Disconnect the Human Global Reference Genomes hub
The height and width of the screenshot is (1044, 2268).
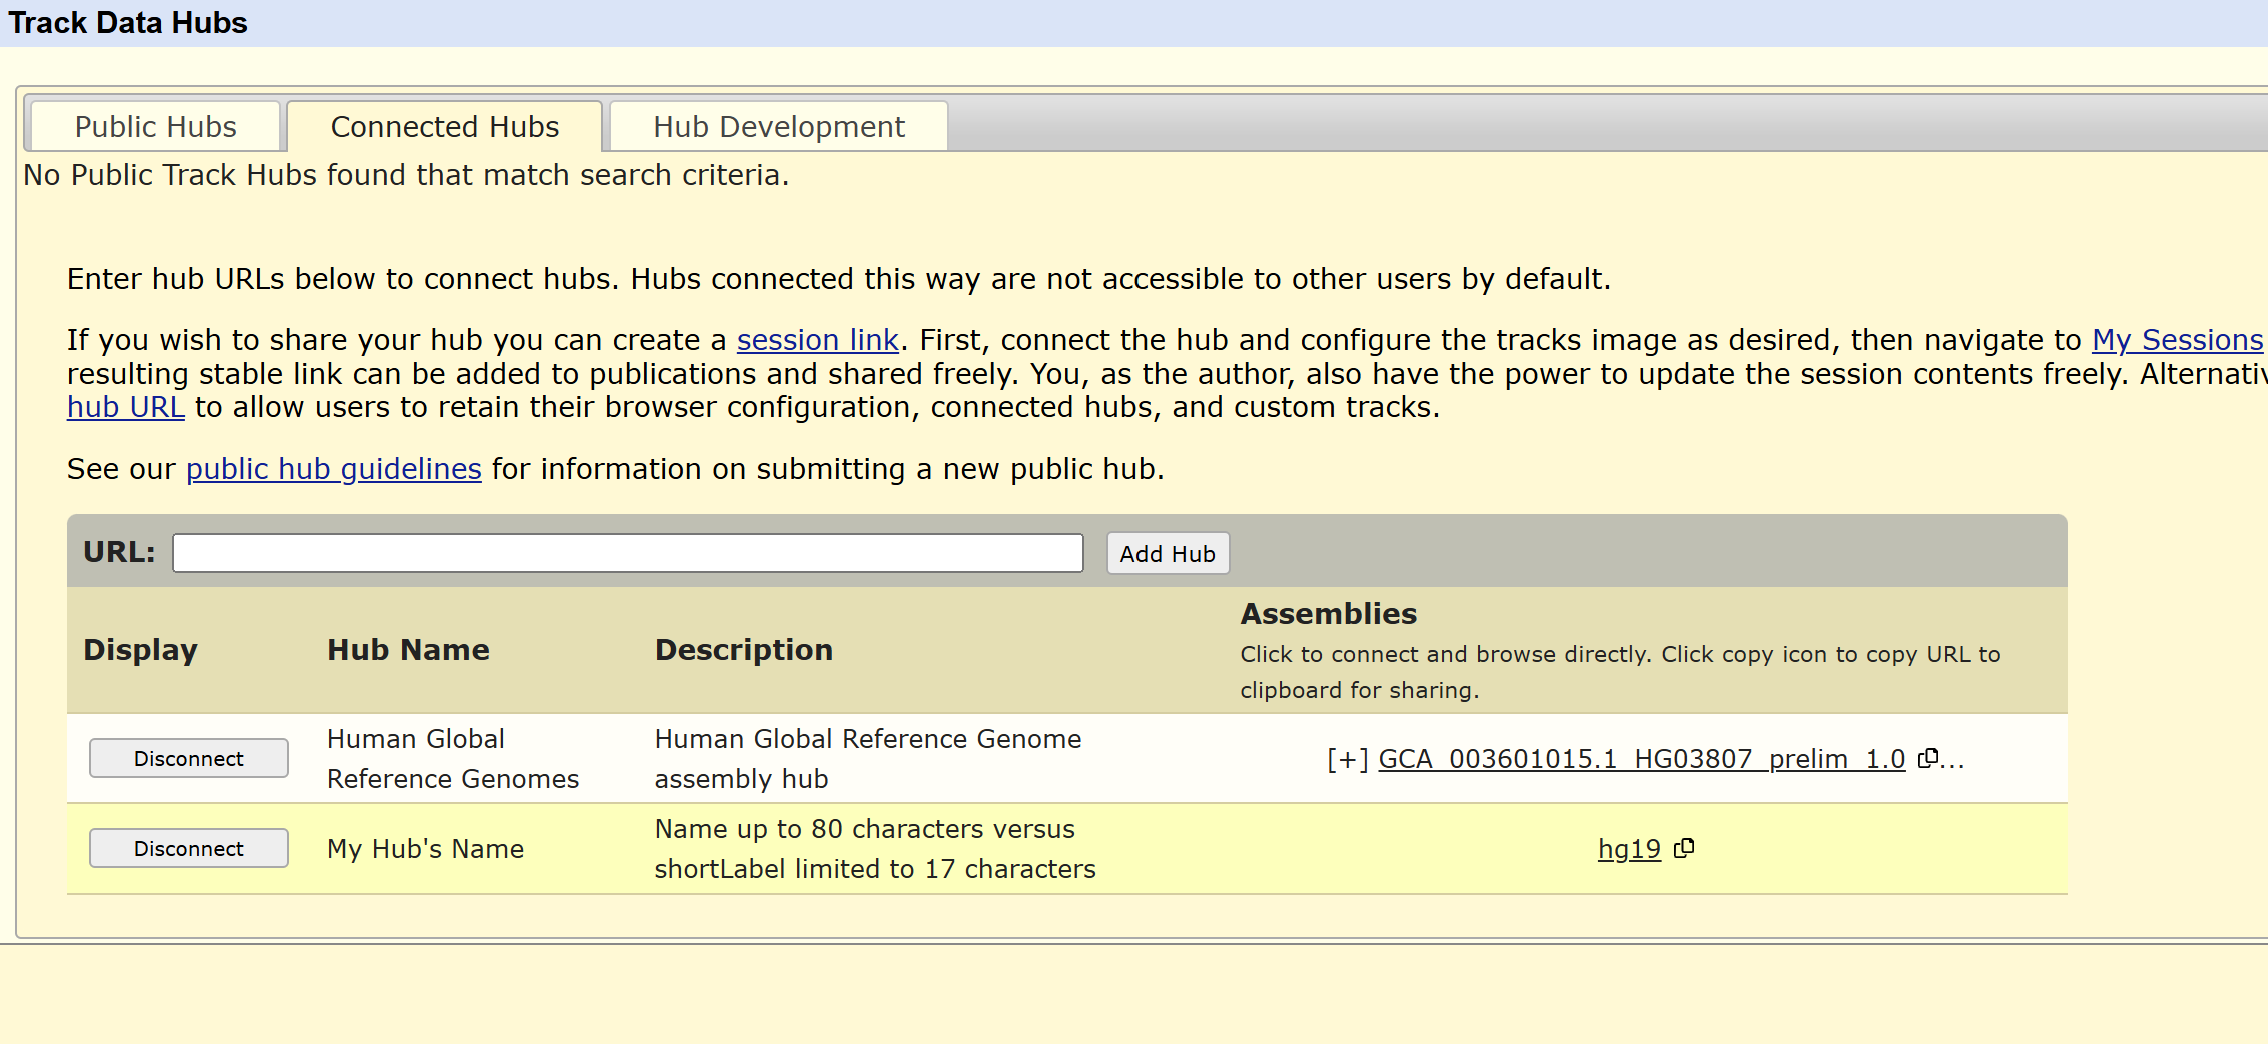point(188,758)
